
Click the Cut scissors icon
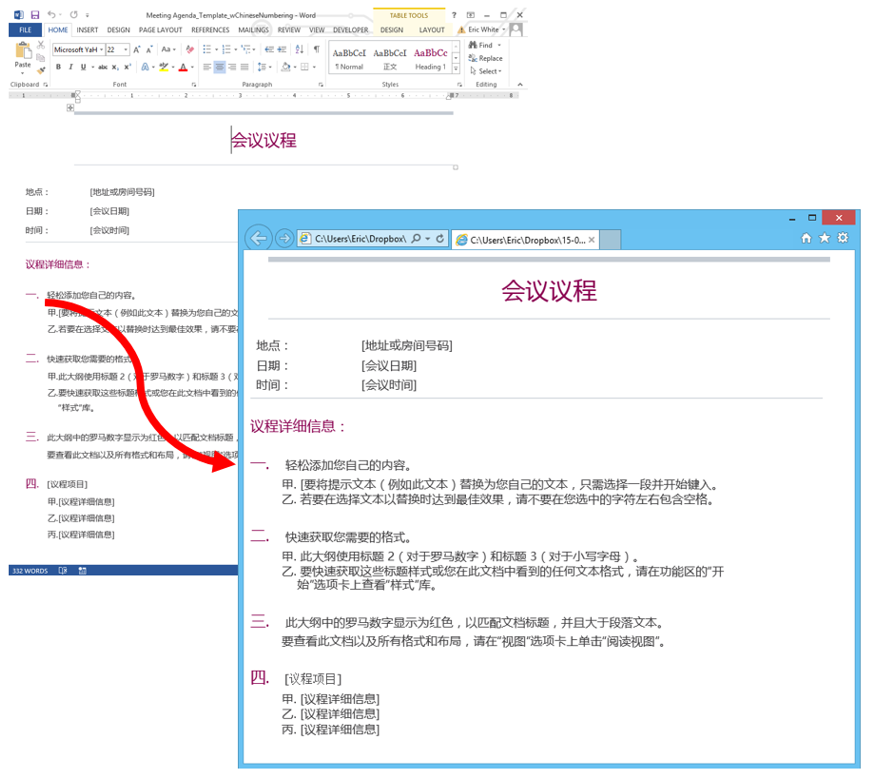(x=41, y=44)
